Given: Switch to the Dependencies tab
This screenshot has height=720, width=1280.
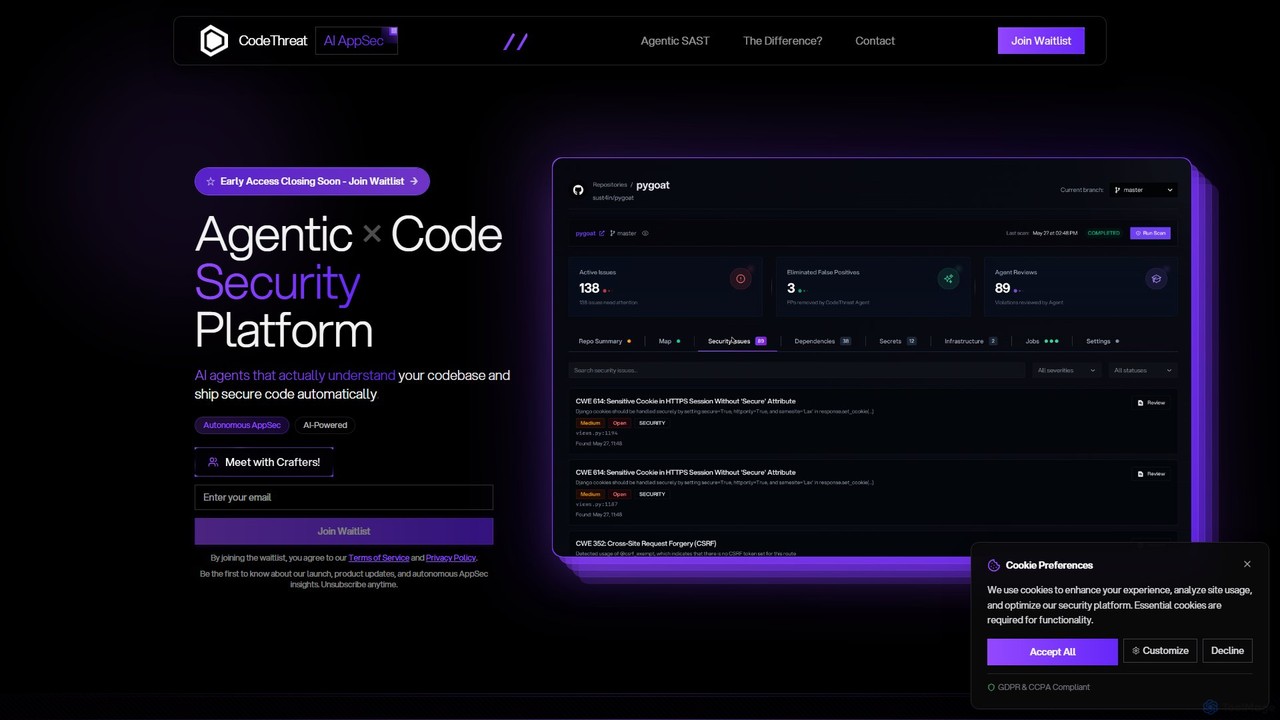Looking at the screenshot, I should 822,341.
